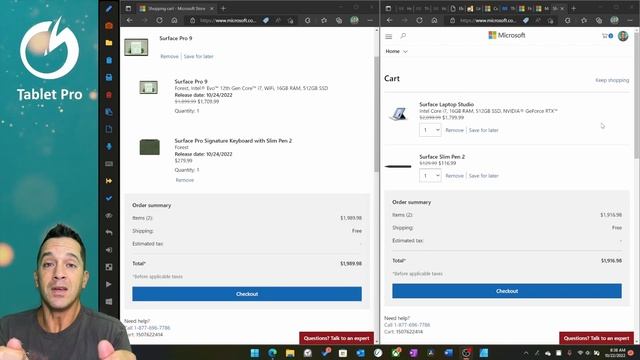Viewport: 640px width, 360px height.
Task: Save the Surface Pro 9 bundle for later
Action: 198,56
